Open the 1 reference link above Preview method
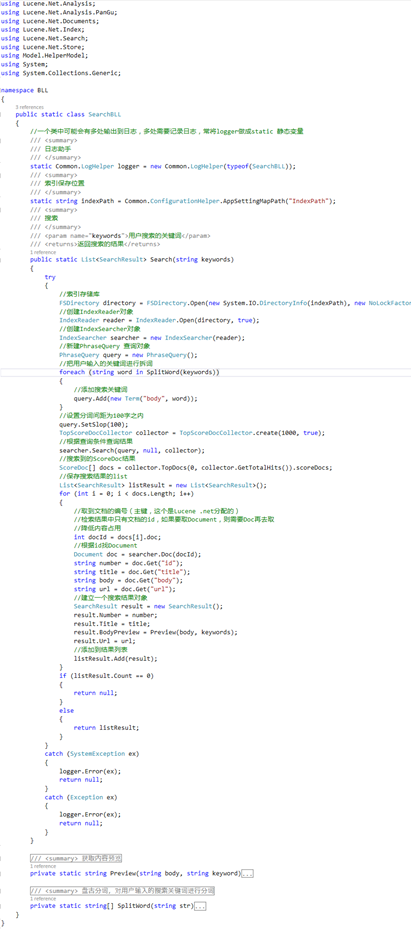 (42, 866)
